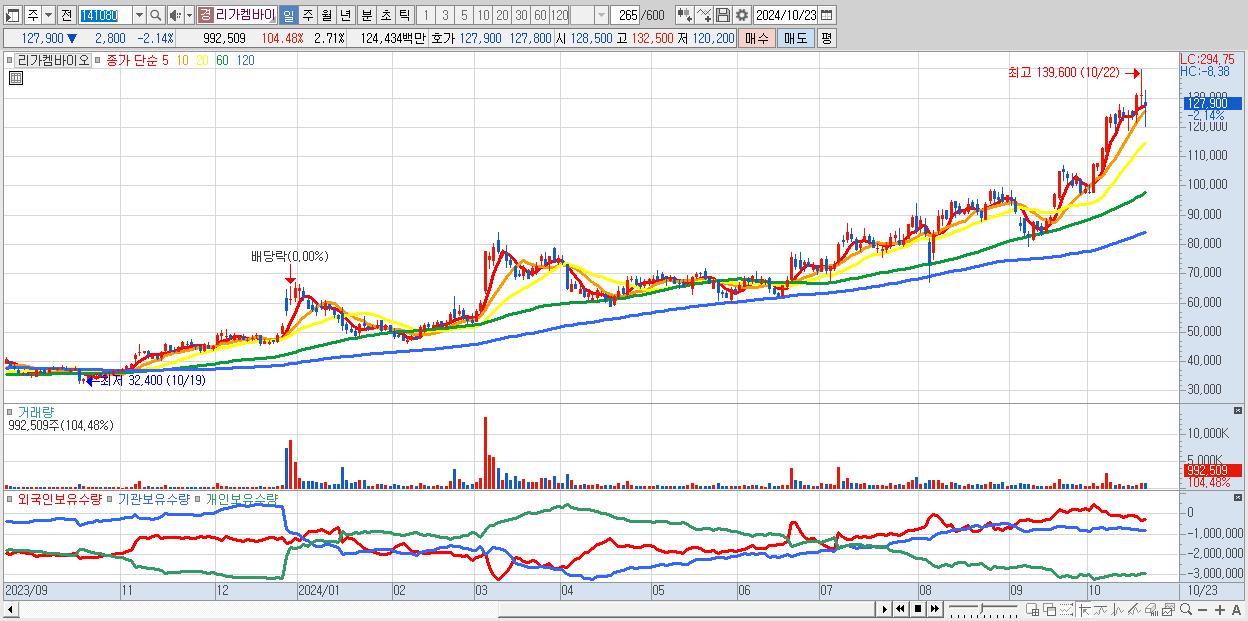This screenshot has height=621, width=1248.
Task: Click the 2024/10/23 date field
Action: pos(786,15)
